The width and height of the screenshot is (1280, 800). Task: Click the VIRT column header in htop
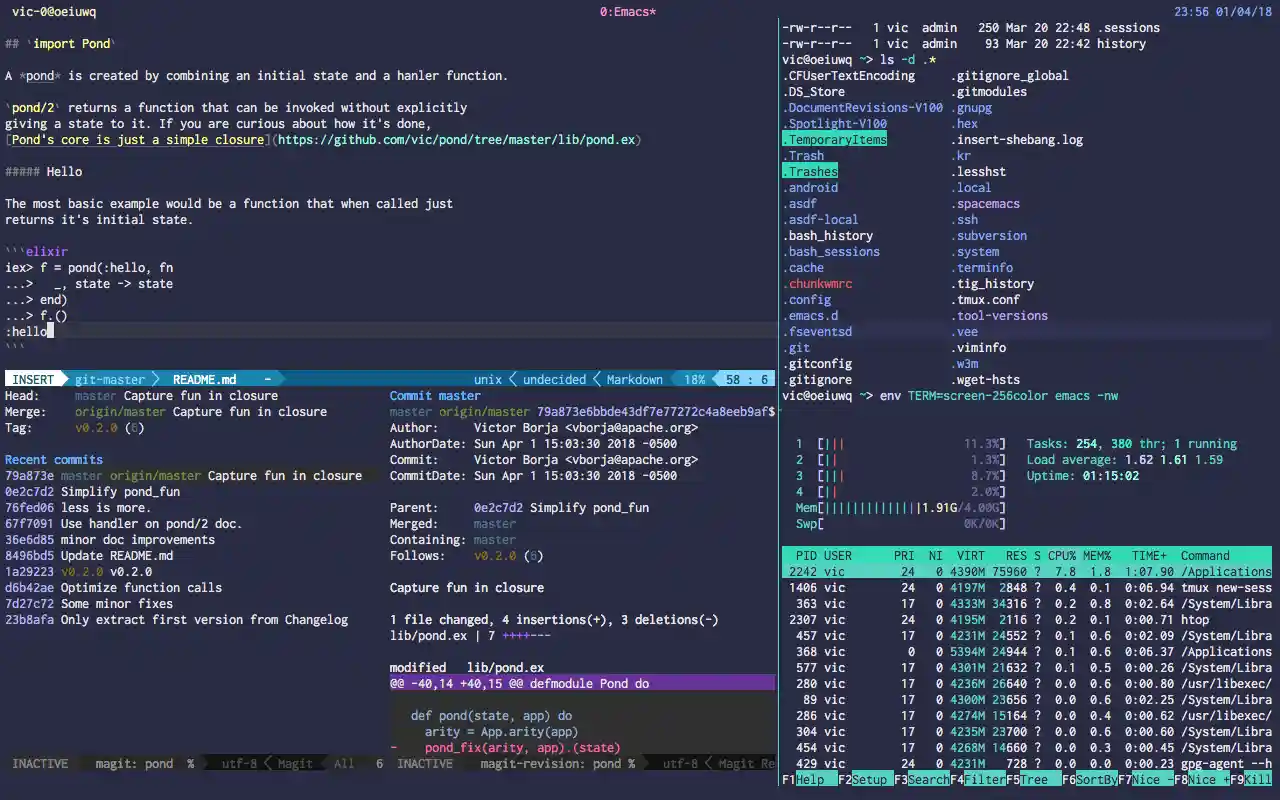(972, 555)
